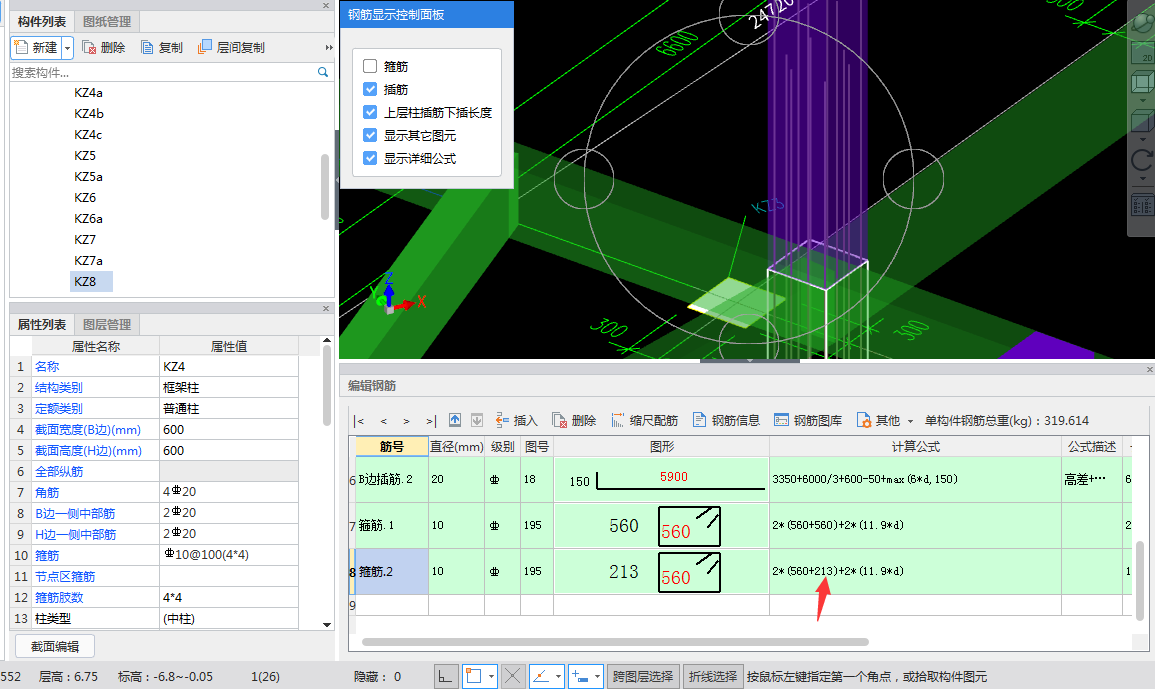Image resolution: width=1155 pixels, height=689 pixels.
Task: Select KZ5 in the component list
Action: pos(85,155)
